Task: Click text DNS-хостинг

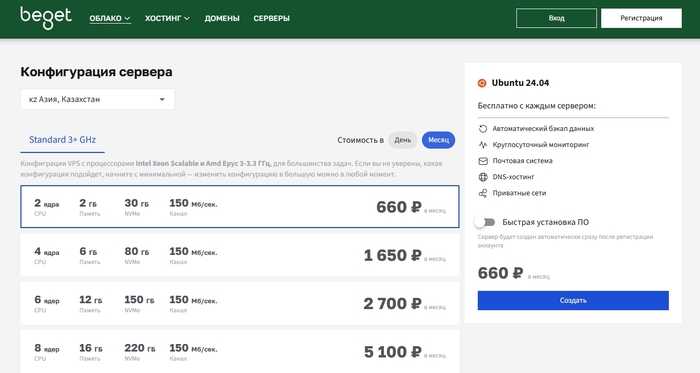Action: click(x=513, y=177)
